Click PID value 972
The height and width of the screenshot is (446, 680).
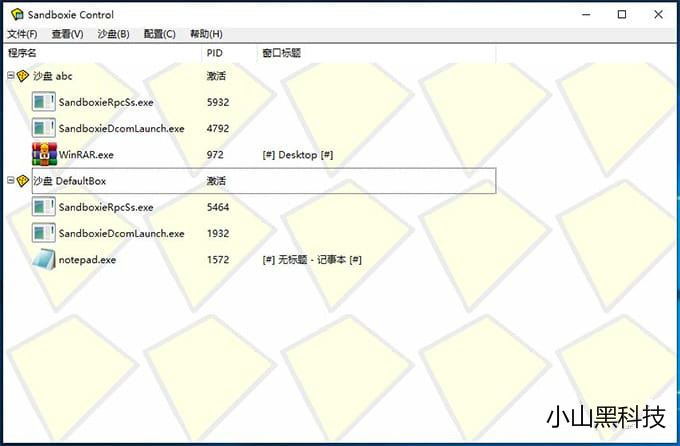coord(215,155)
